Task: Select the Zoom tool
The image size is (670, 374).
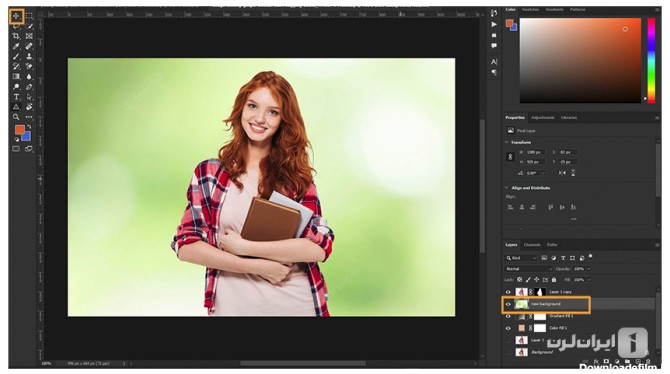Action: (16, 117)
